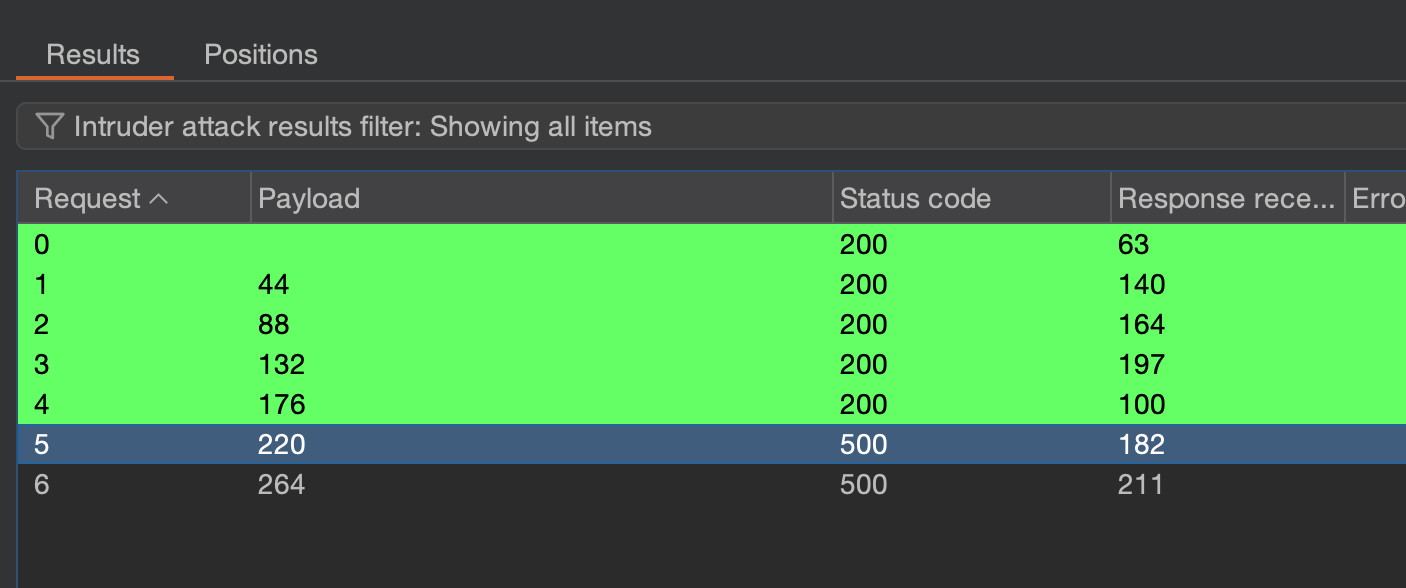Open the Intruder attack results filter bar
This screenshot has height=588, width=1406.
point(700,127)
